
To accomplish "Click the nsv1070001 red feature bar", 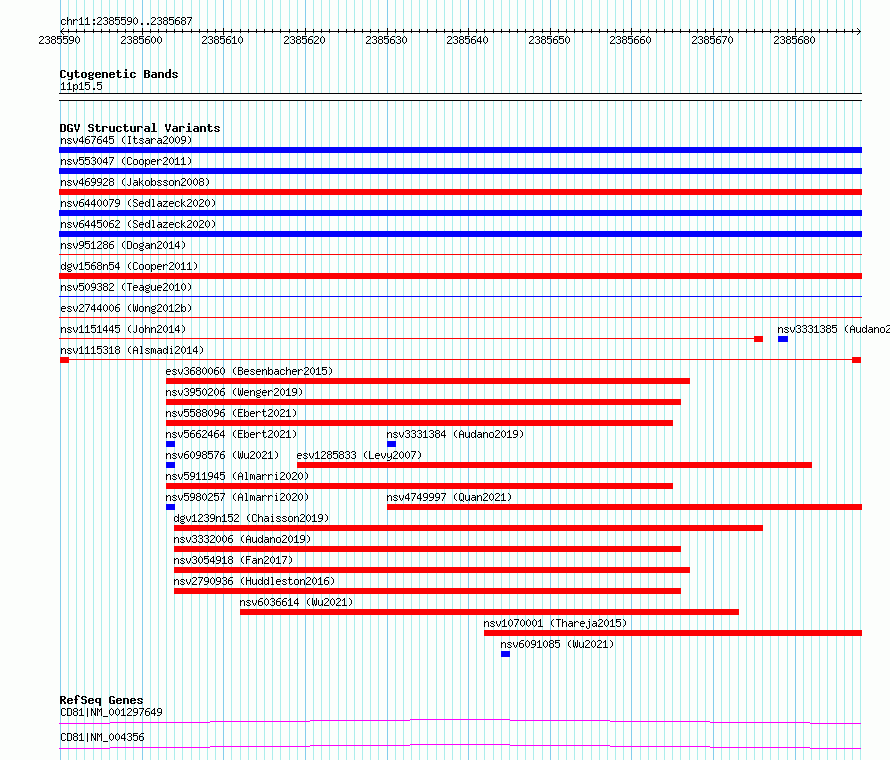I will [673, 633].
